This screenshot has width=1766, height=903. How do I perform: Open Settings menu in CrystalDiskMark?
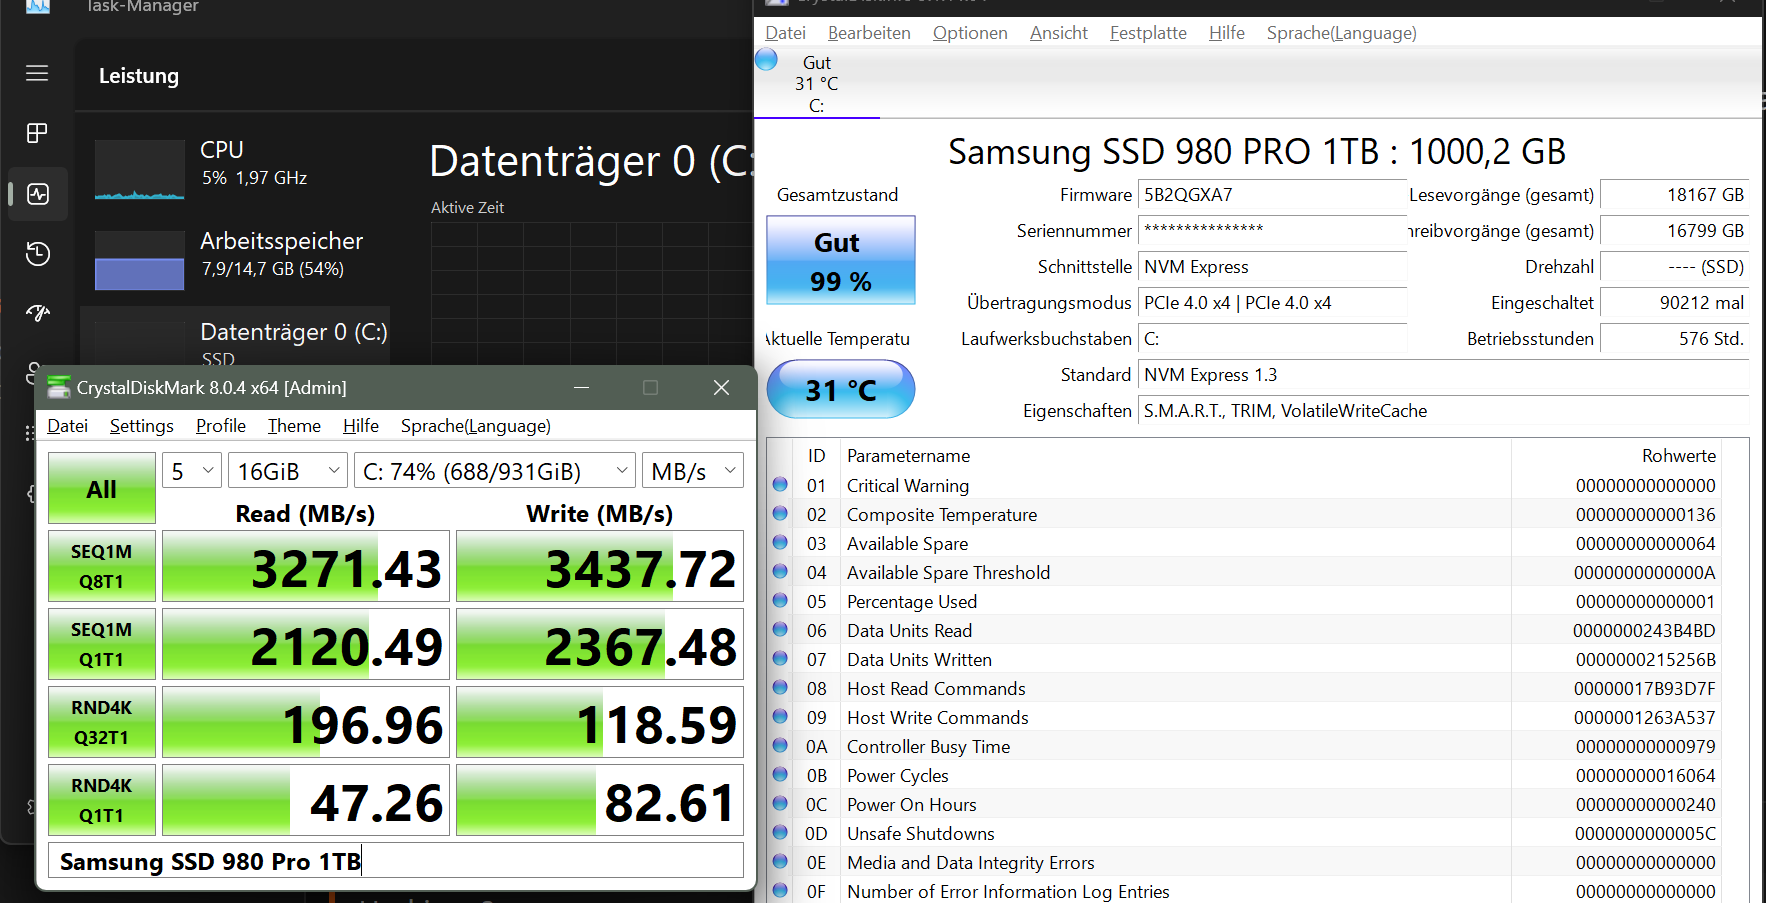tap(142, 426)
